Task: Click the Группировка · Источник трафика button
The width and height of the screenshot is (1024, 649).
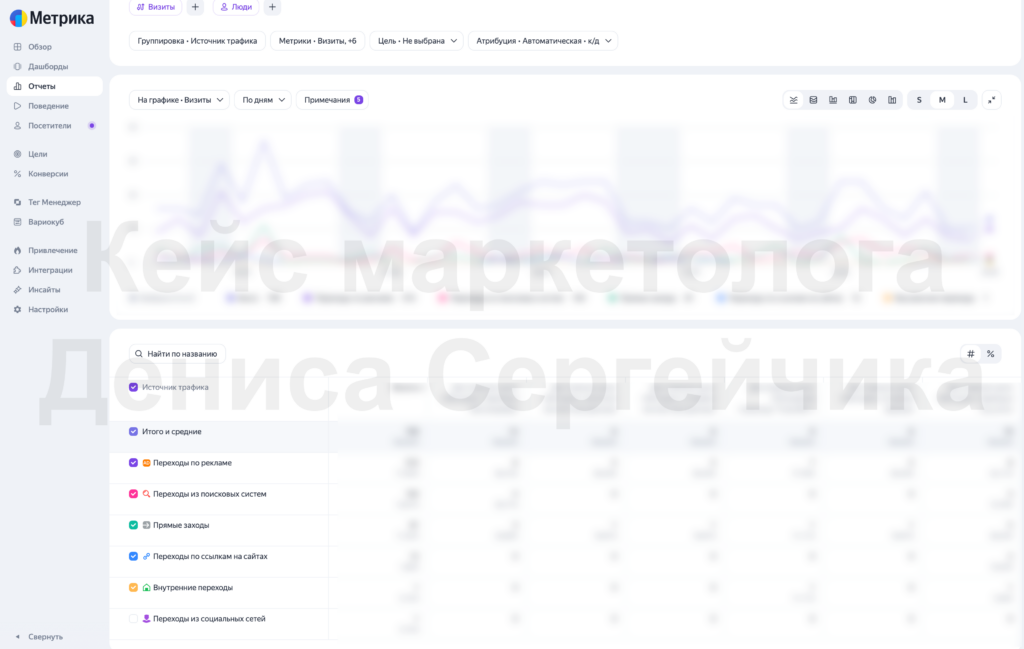Action: pyautogui.click(x=197, y=40)
